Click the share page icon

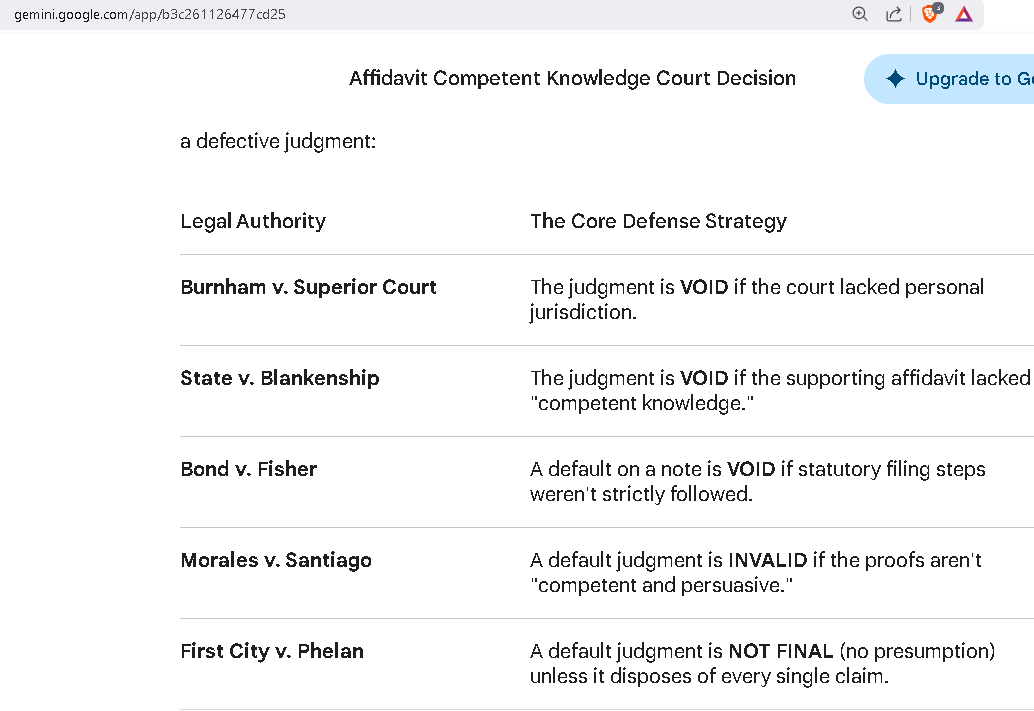pyautogui.click(x=894, y=14)
